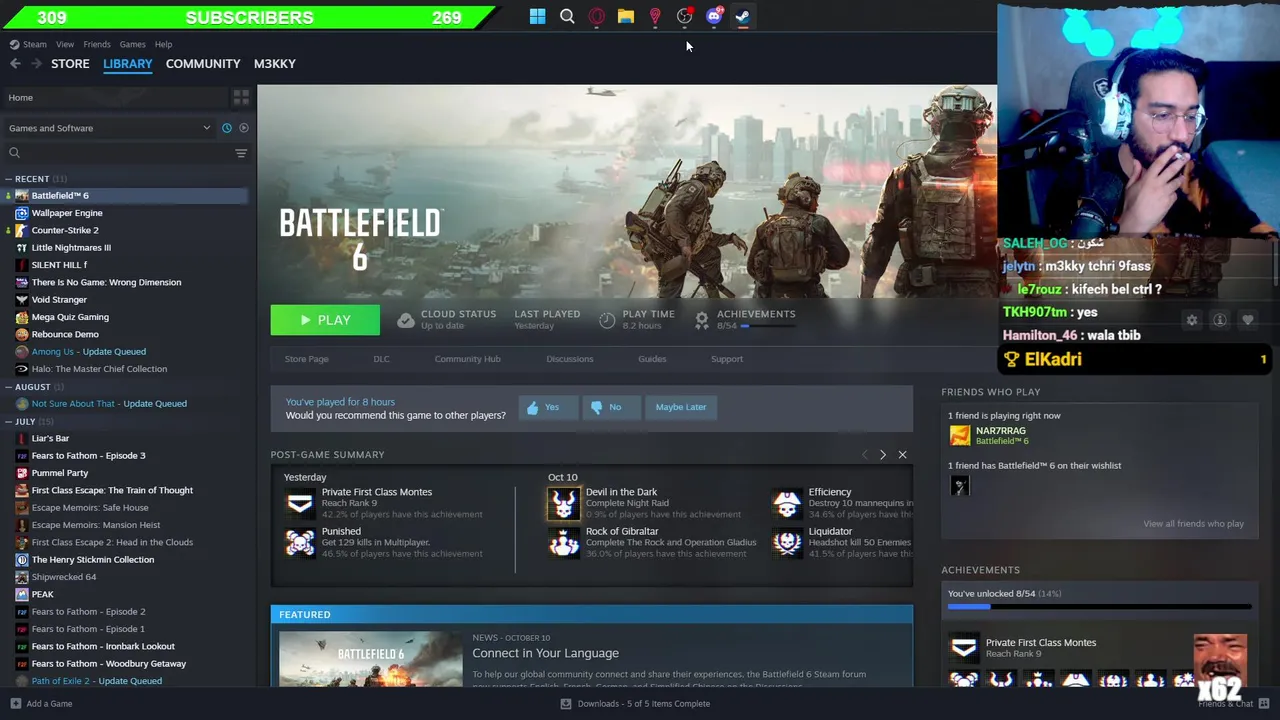Select Library Home entry
The image size is (1280, 720).
point(115,97)
